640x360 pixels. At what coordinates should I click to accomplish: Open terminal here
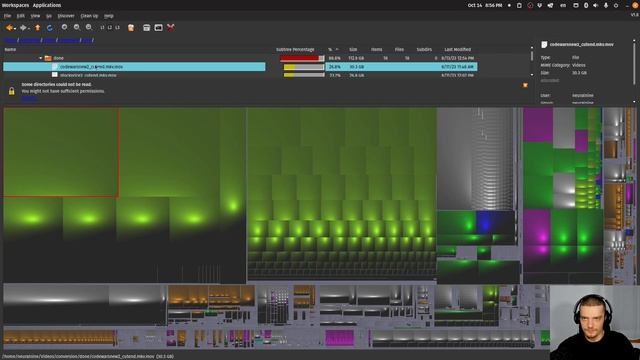click(x=158, y=28)
